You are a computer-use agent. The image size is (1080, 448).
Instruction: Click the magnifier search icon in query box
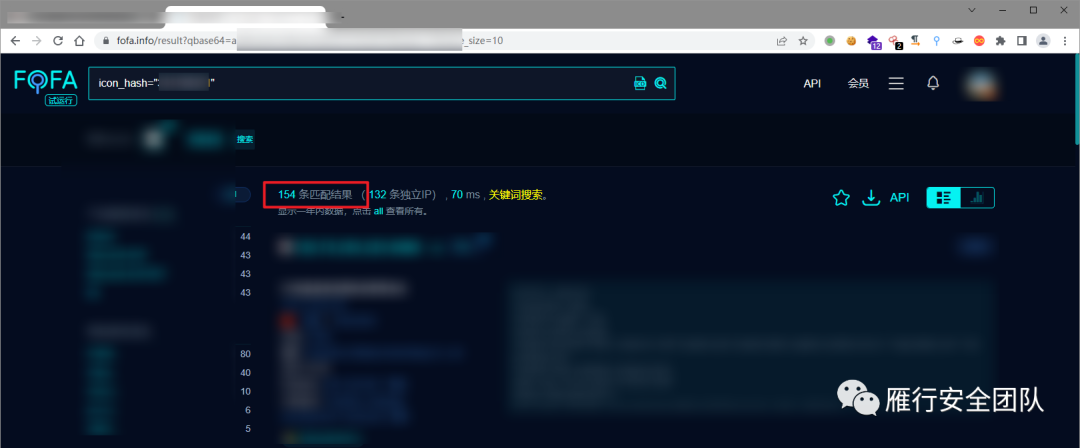point(661,83)
